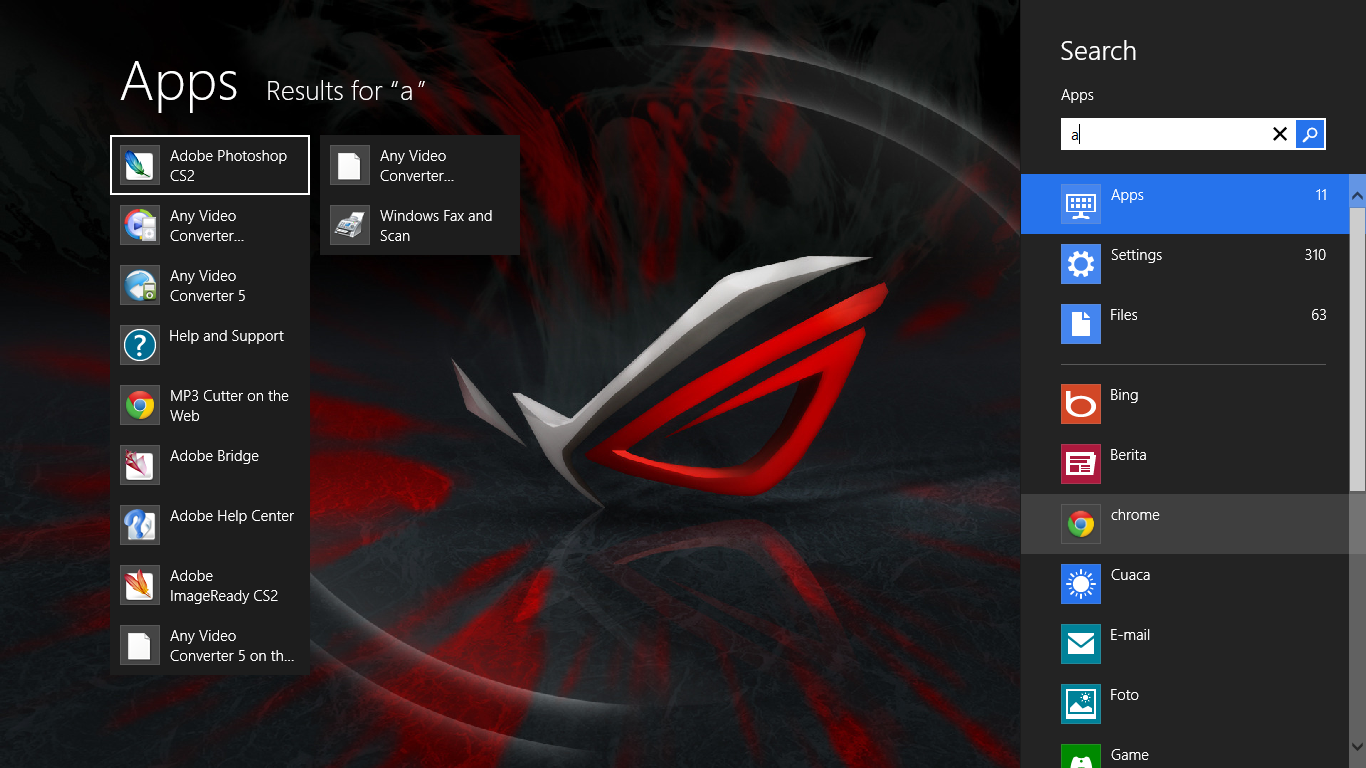This screenshot has width=1366, height=768.
Task: Select the E-mail envelope icon
Action: pos(1081,644)
